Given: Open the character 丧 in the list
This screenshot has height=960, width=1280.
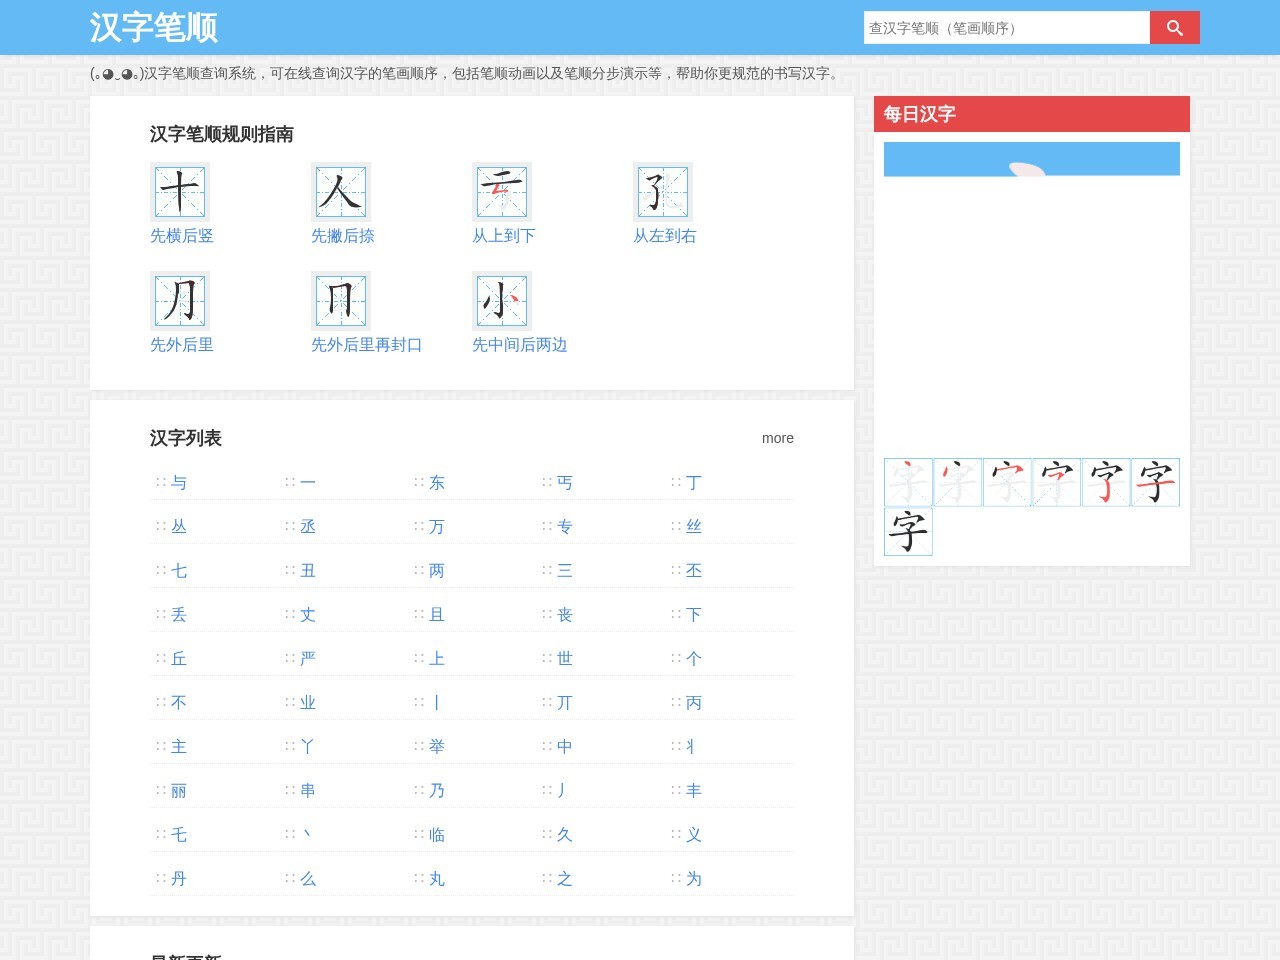Looking at the screenshot, I should click(x=565, y=615).
